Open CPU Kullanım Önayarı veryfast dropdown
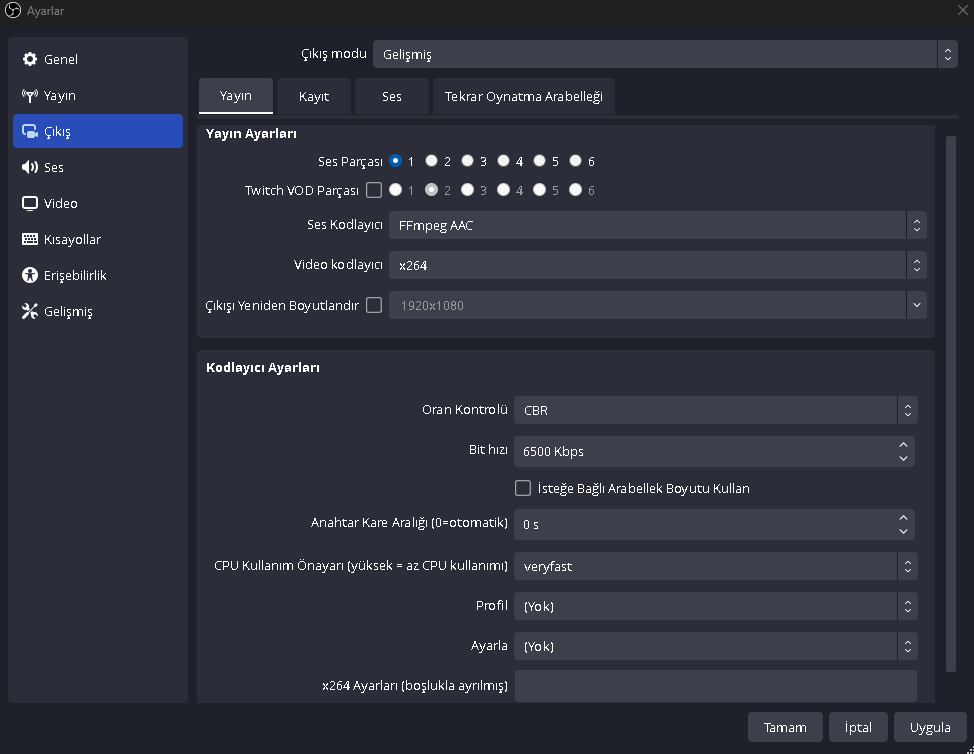Image resolution: width=974 pixels, height=754 pixels. [x=715, y=566]
